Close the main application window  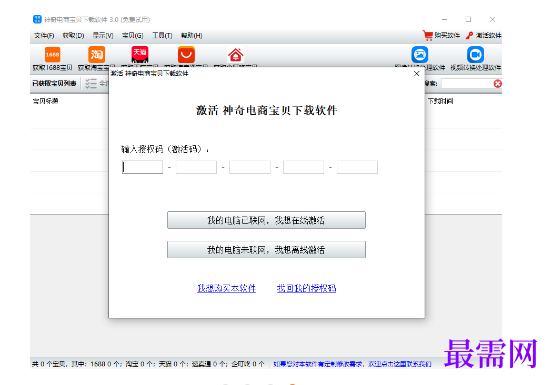point(492,19)
